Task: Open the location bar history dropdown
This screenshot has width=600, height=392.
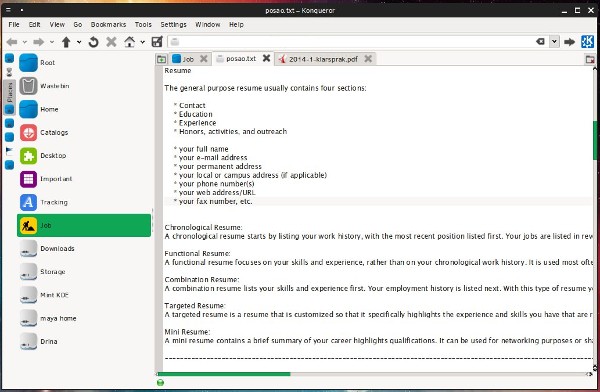Action: (554, 41)
